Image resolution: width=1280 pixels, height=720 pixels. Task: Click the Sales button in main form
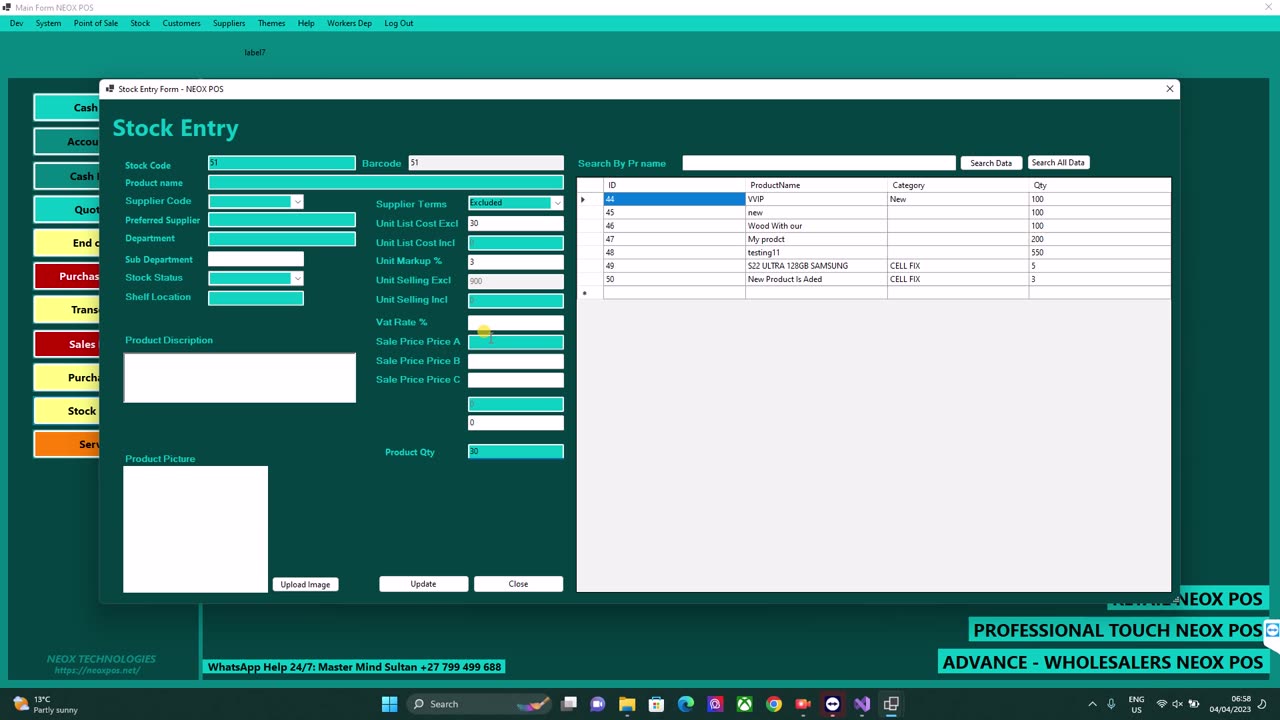click(66, 344)
